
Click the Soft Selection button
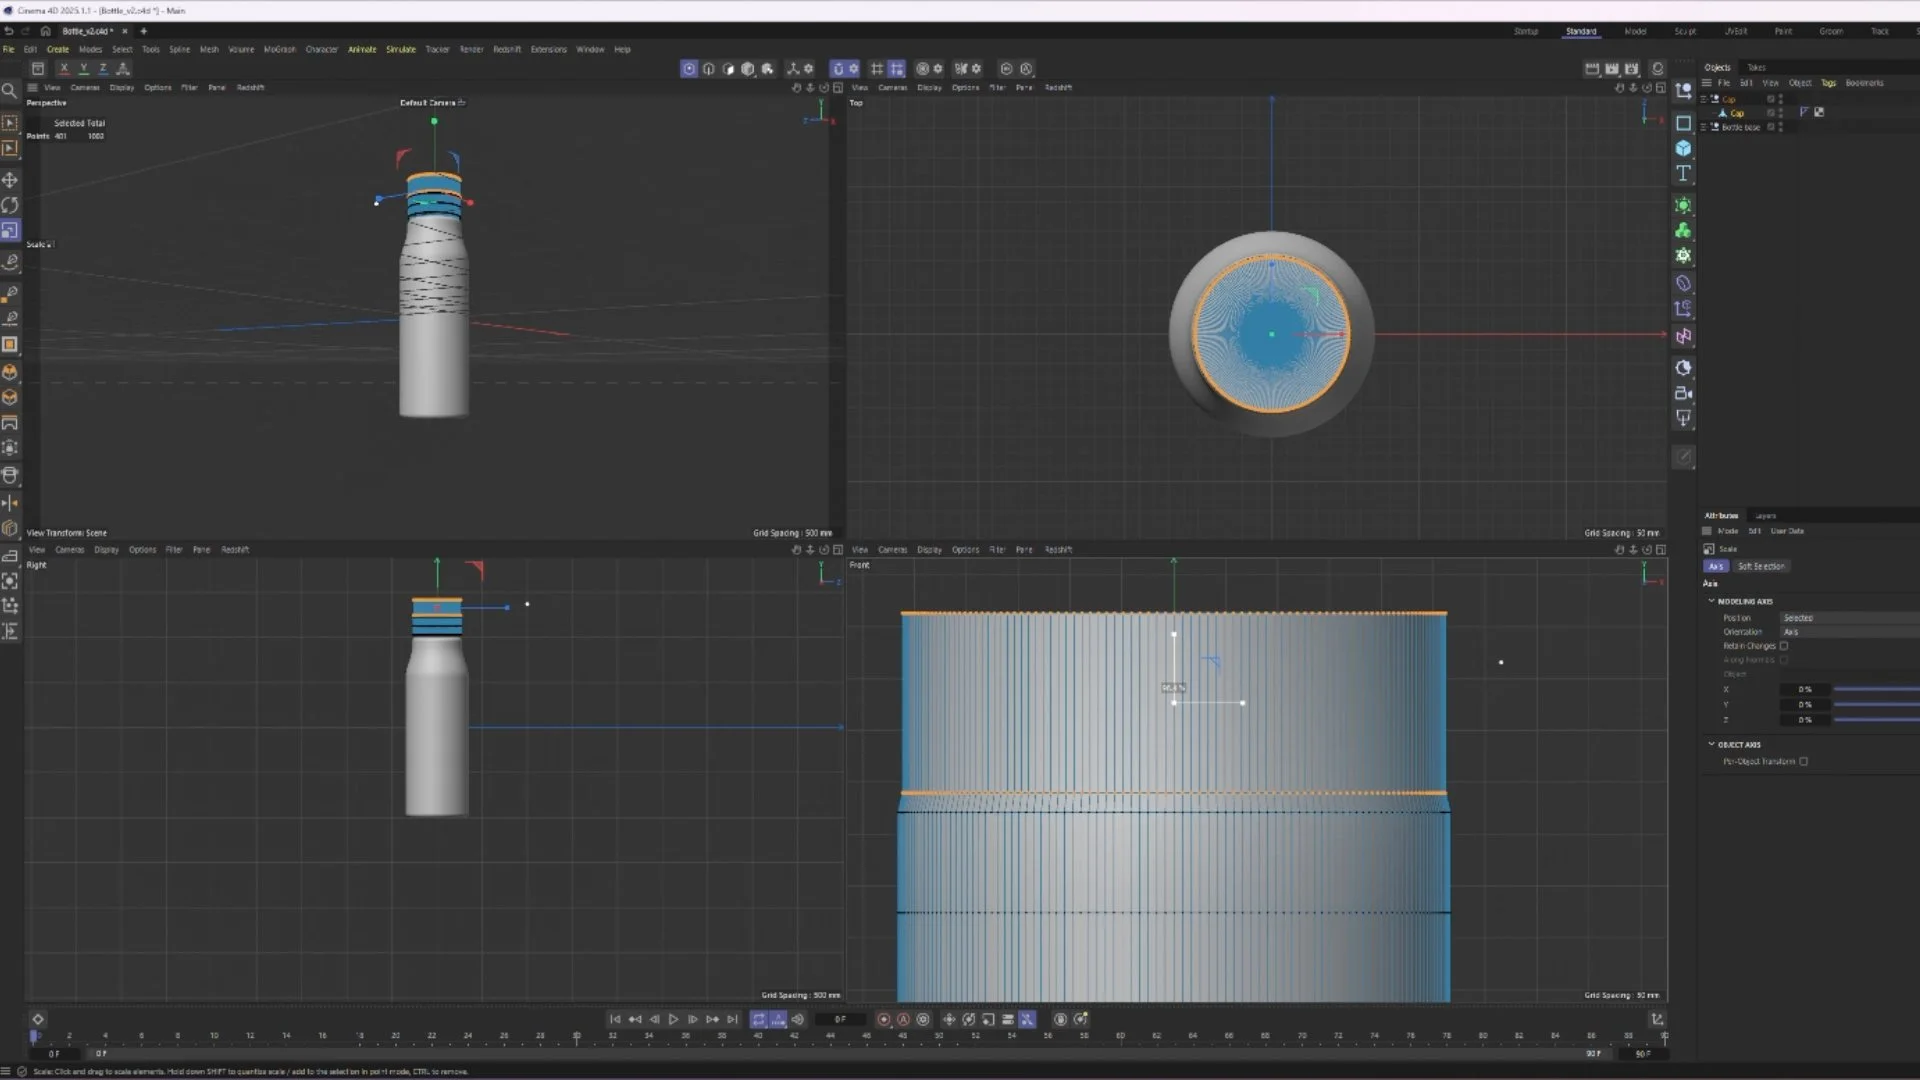1761,566
